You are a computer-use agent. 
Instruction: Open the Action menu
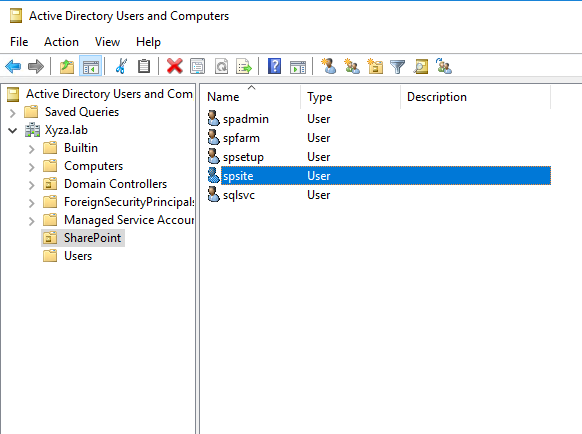coord(61,42)
